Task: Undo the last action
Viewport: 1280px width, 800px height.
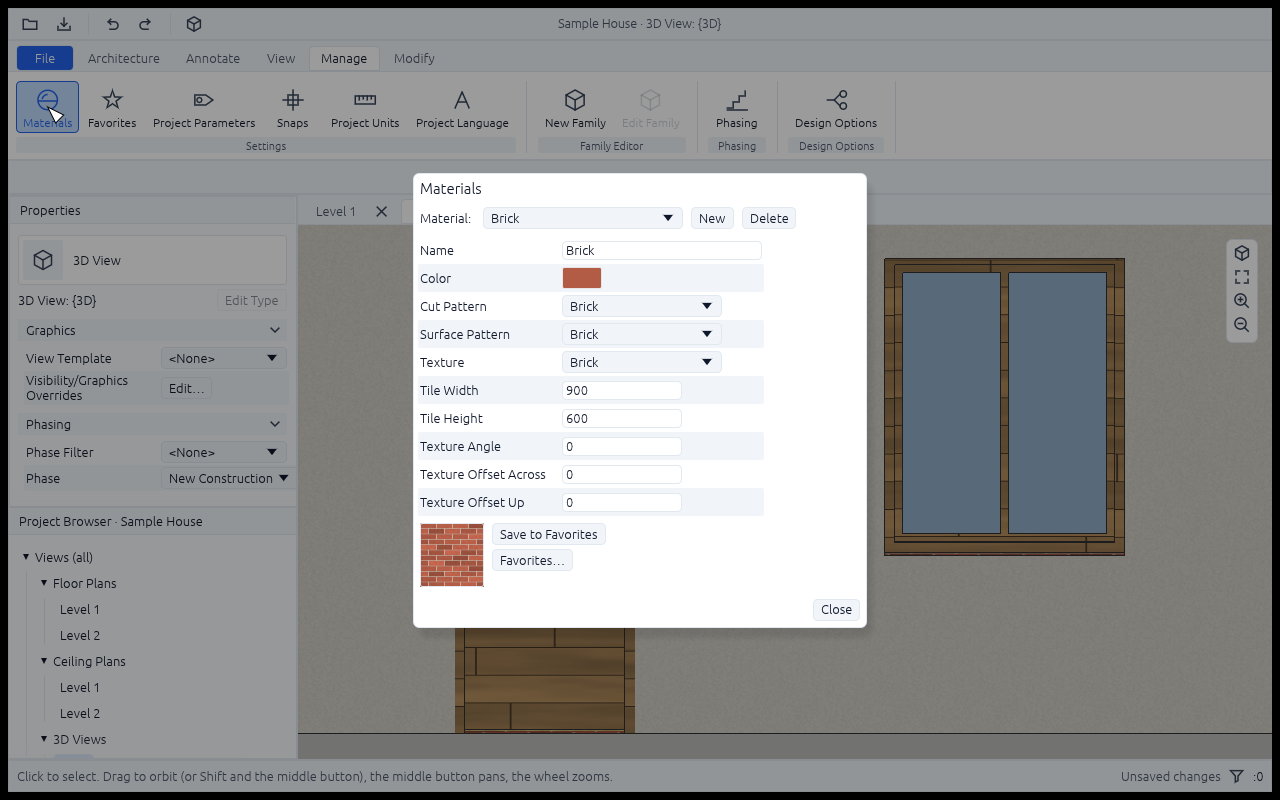Action: click(x=113, y=24)
